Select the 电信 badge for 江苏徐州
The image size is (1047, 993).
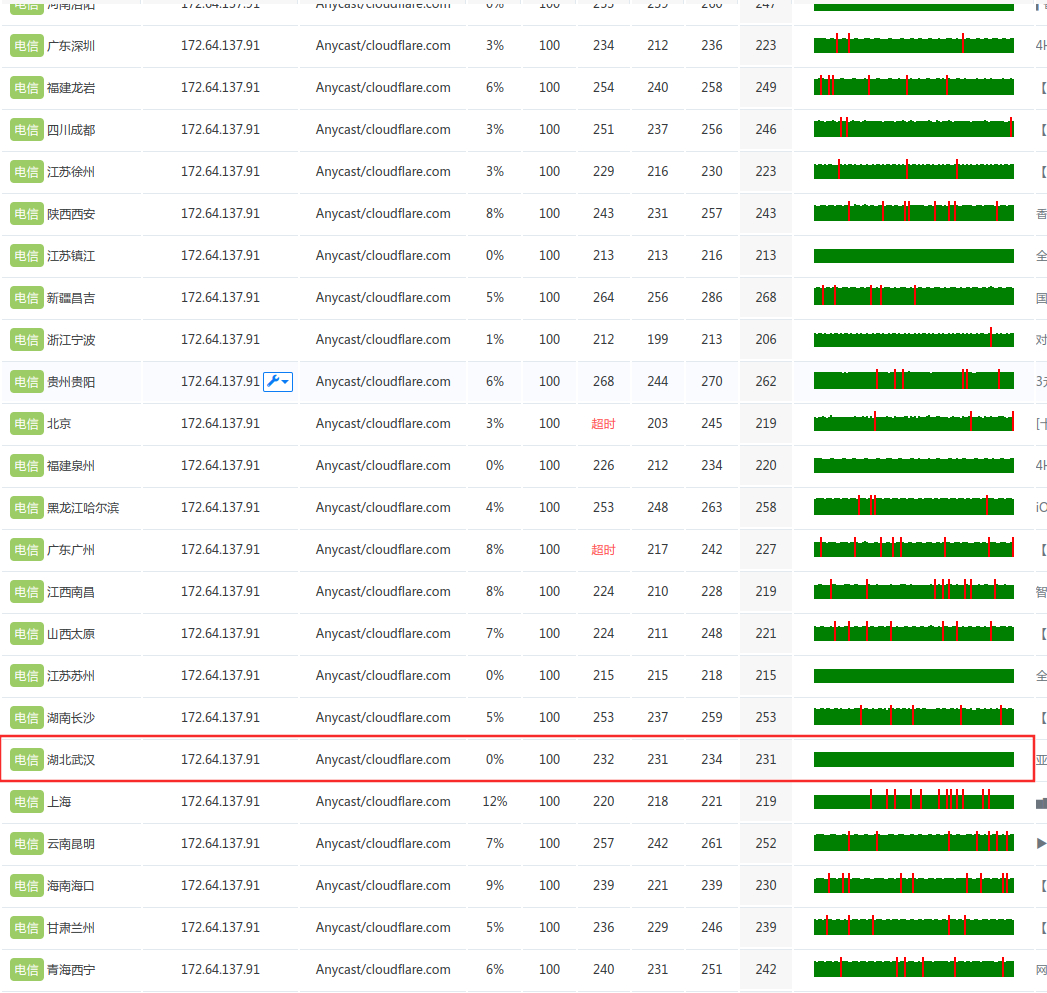tap(26, 172)
